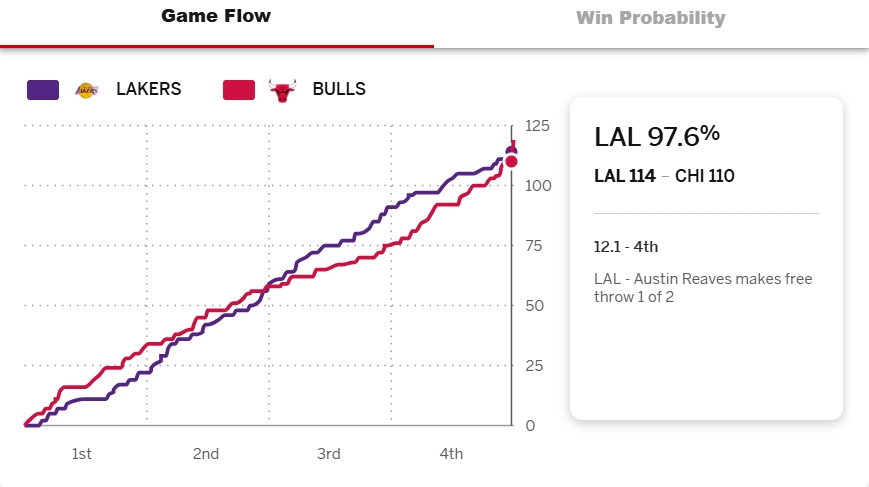Click the LAKERS legend label
The image size is (869, 487).
tap(148, 89)
